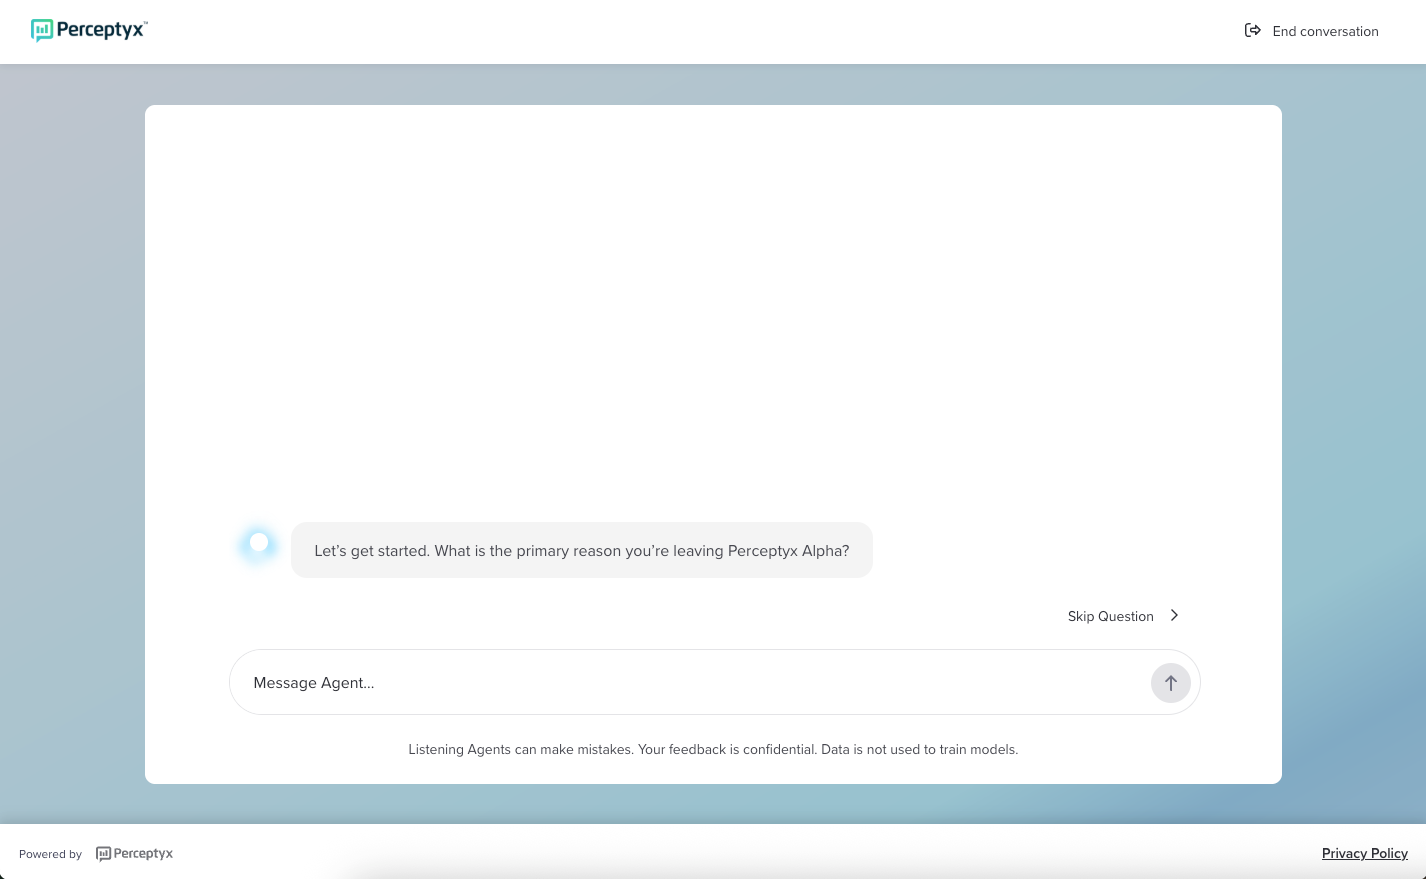This screenshot has width=1426, height=879.
Task: Click the glowing agent avatar orb
Action: [x=259, y=543]
